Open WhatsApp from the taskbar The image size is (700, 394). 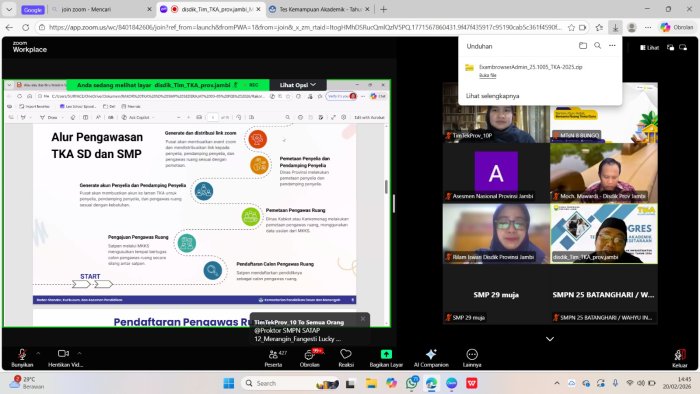[412, 383]
